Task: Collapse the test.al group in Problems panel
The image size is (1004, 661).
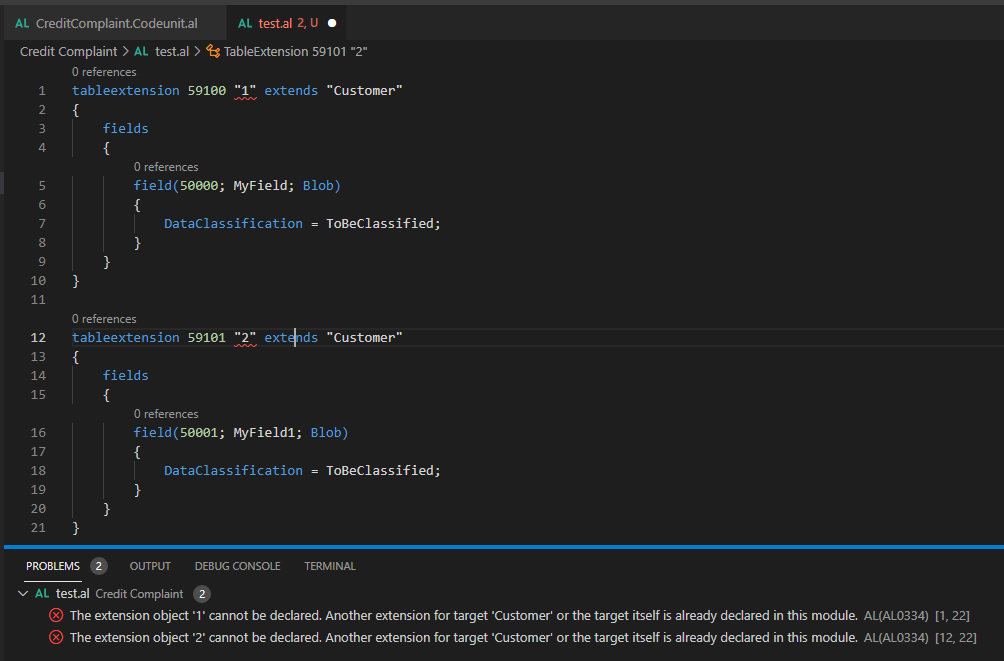Action: (x=23, y=594)
